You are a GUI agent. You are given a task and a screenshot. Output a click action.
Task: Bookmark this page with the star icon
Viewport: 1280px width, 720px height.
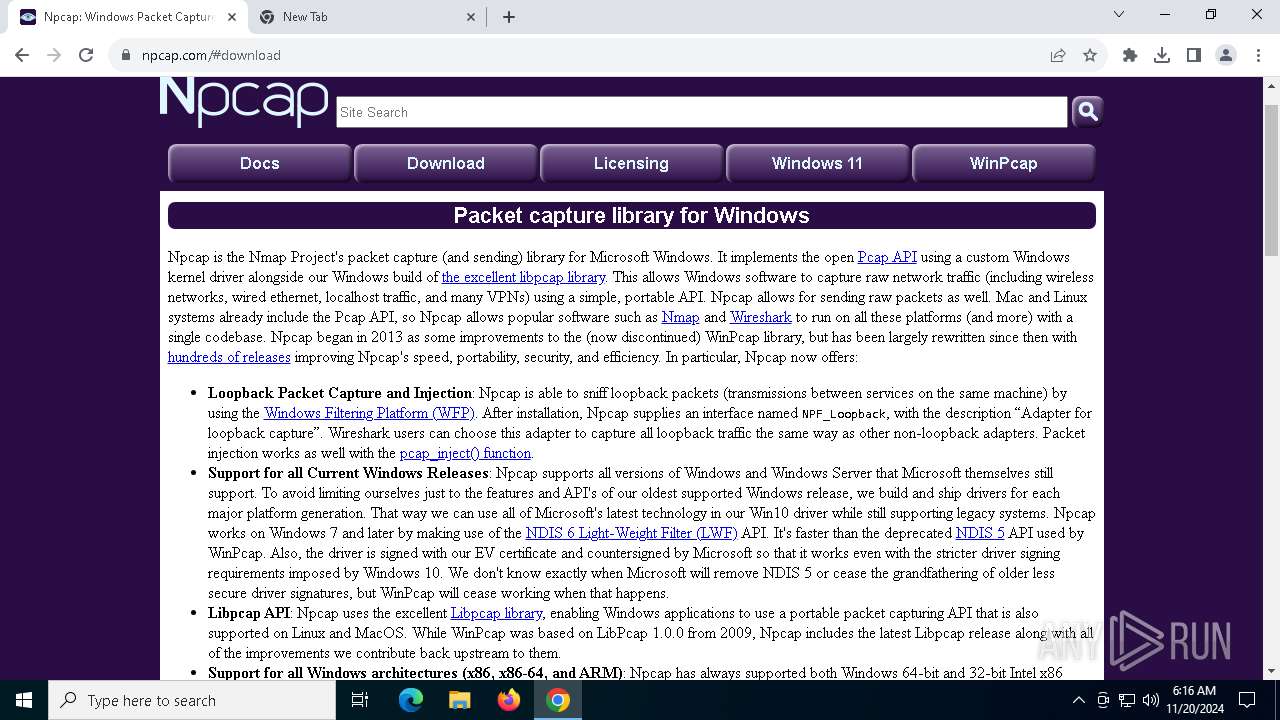pyautogui.click(x=1090, y=55)
